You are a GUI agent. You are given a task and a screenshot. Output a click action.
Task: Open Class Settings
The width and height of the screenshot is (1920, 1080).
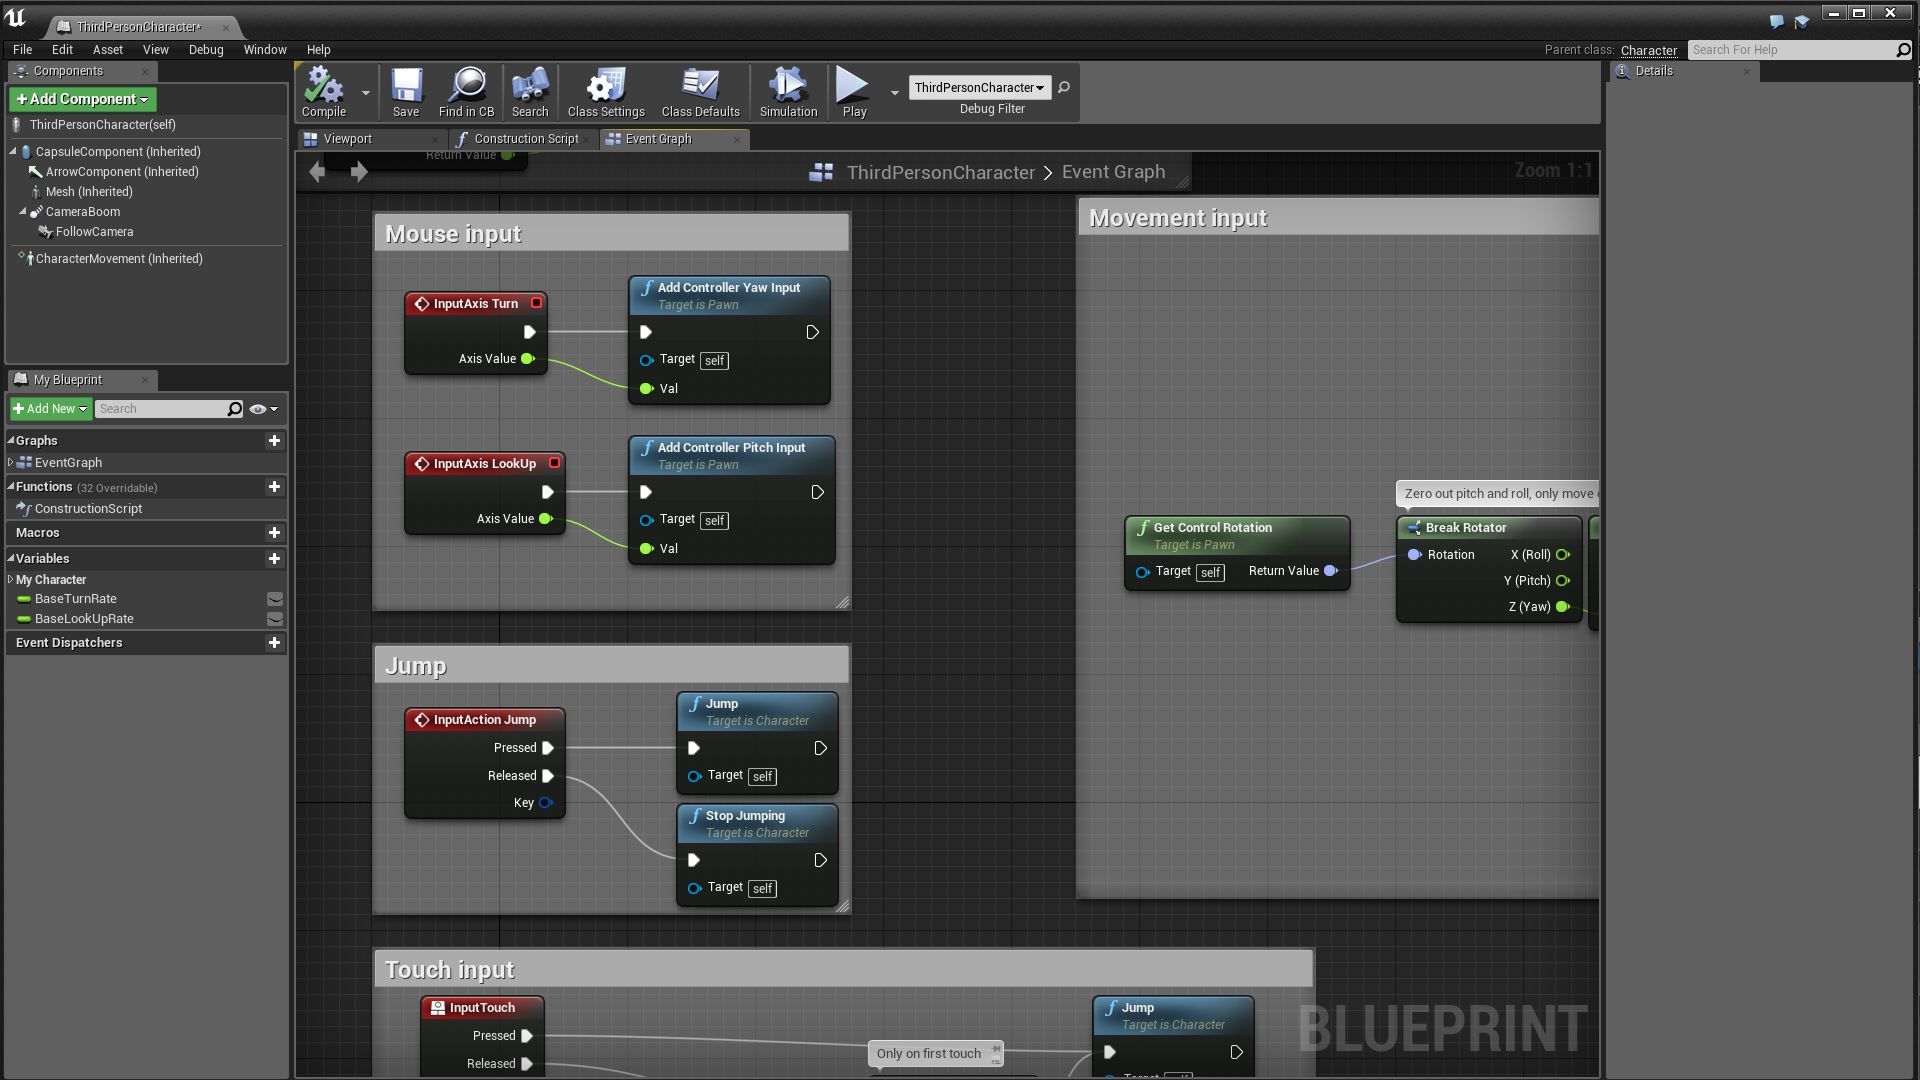point(604,91)
